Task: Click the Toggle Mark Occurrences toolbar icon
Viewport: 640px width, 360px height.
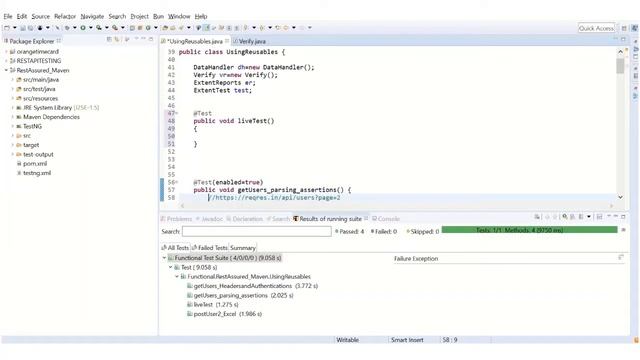Action: (x=206, y=28)
